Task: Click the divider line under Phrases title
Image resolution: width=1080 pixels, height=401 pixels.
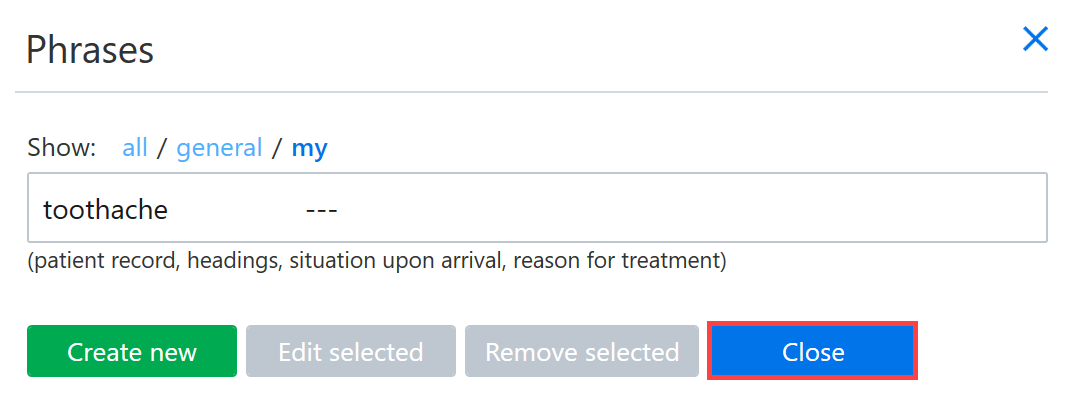Action: pyautogui.click(x=531, y=92)
